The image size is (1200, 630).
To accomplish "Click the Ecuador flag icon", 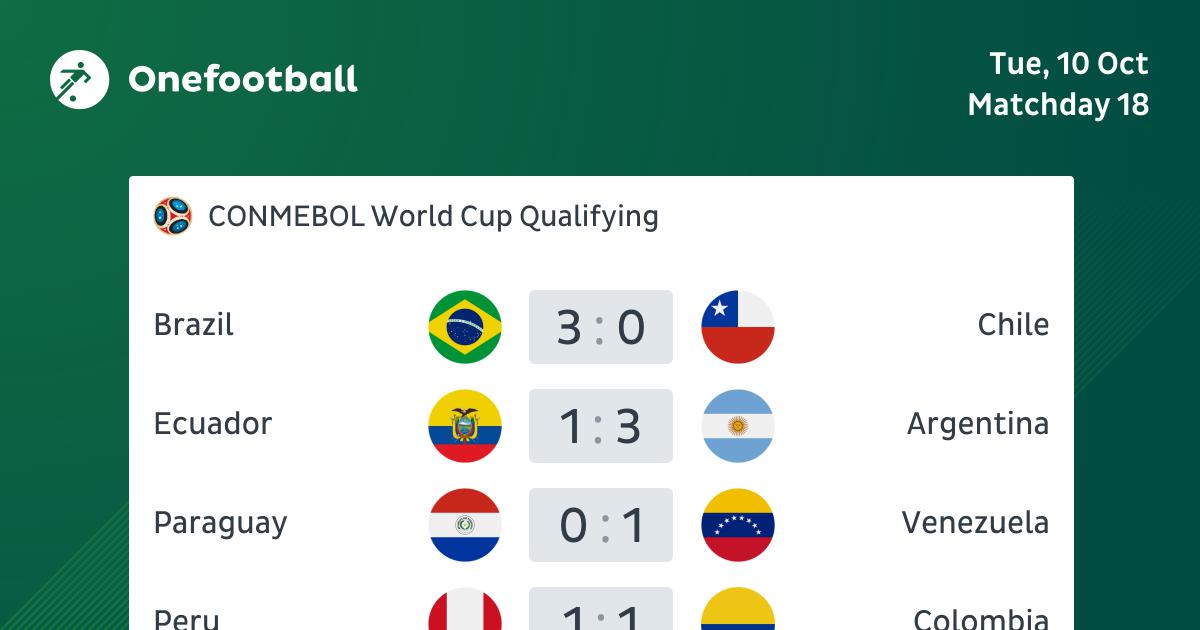I will [x=465, y=426].
